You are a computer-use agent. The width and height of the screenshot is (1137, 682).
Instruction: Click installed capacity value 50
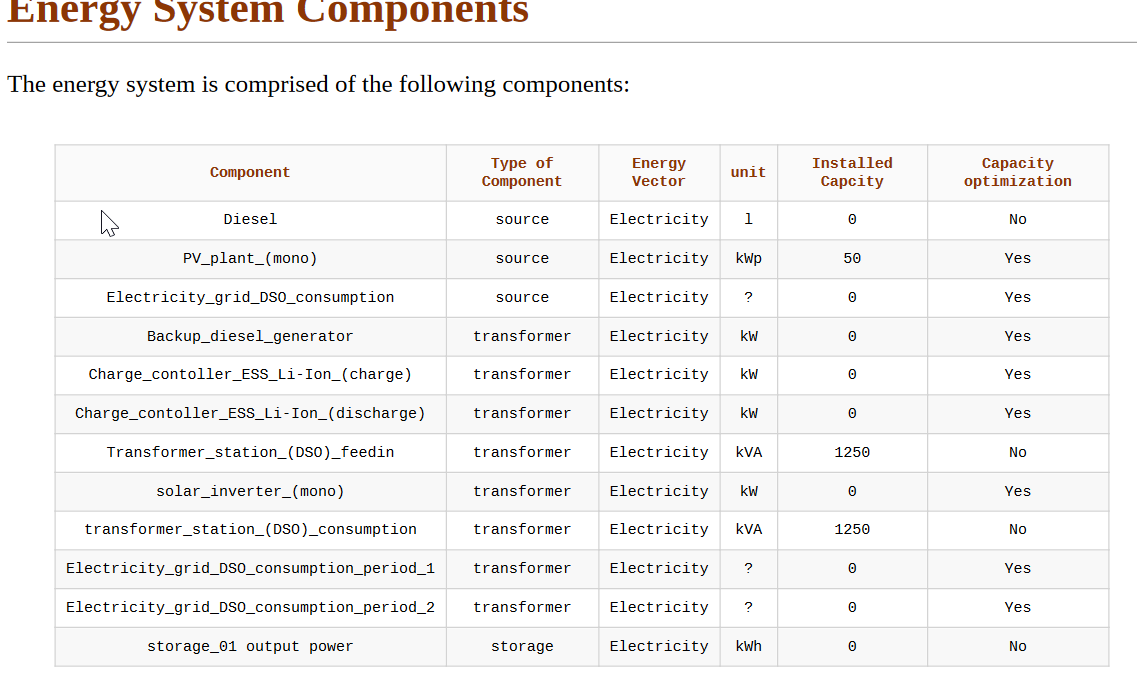point(852,259)
